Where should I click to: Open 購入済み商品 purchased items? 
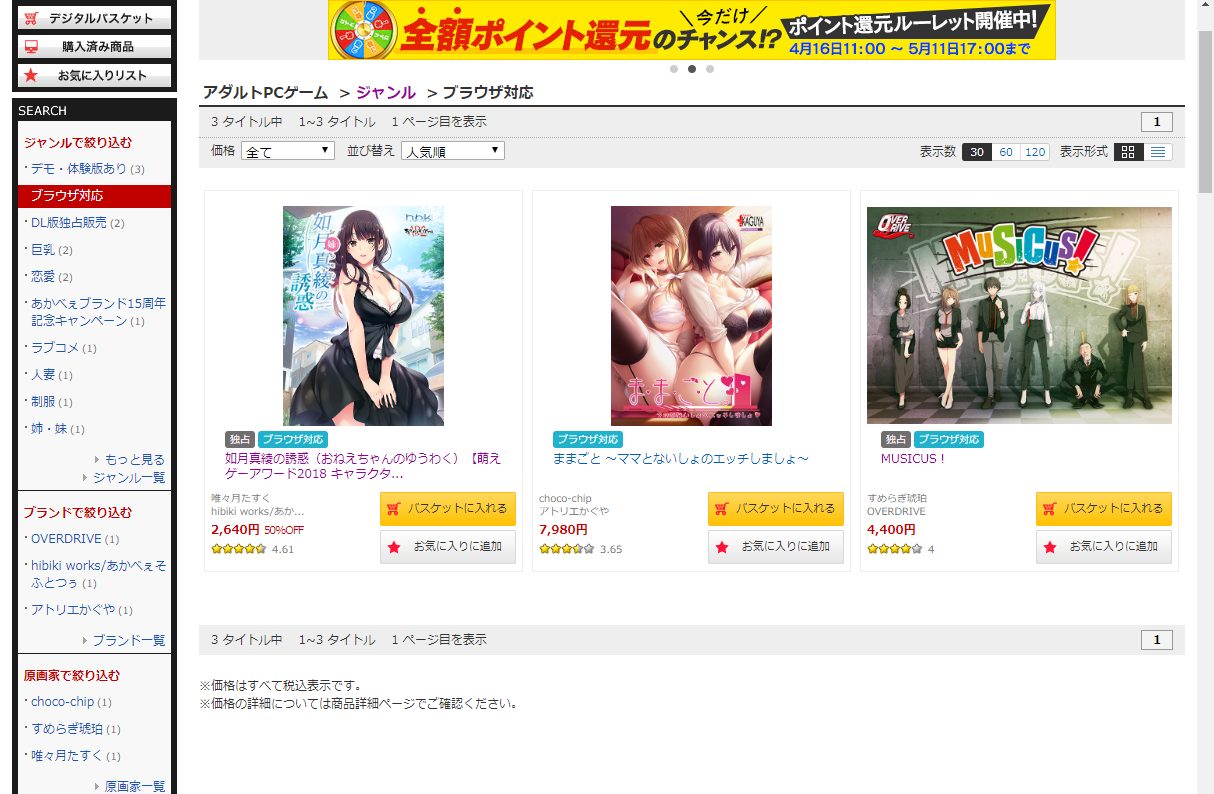coord(94,46)
